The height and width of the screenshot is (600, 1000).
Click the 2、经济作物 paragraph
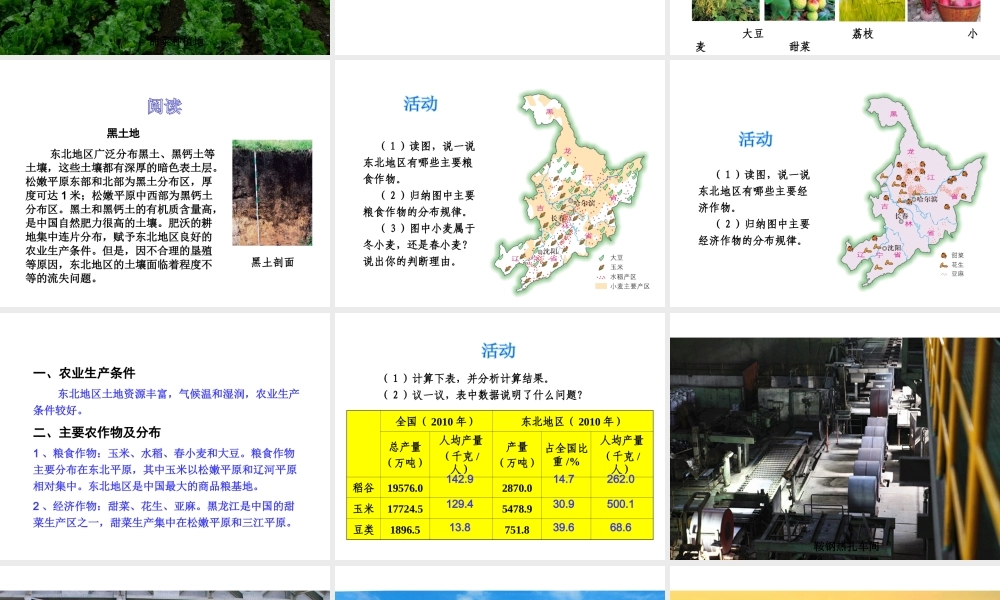click(x=165, y=514)
